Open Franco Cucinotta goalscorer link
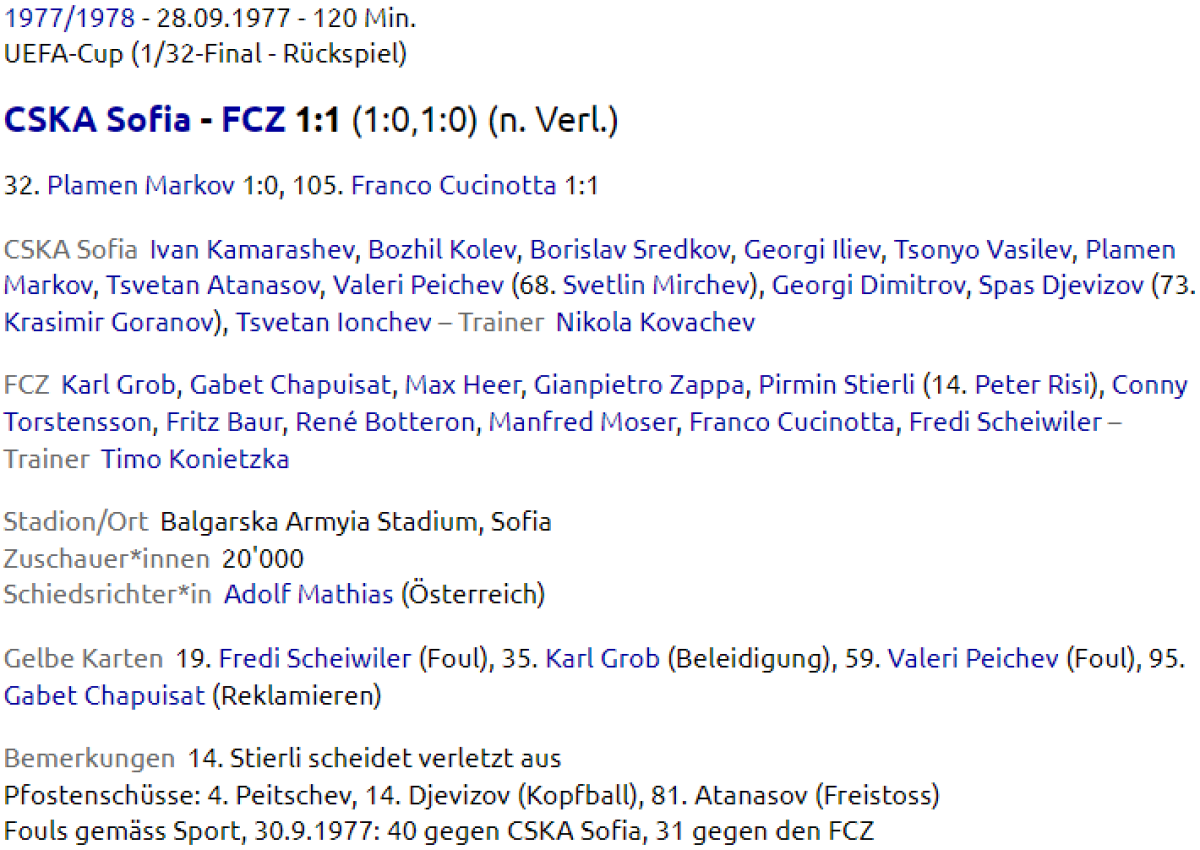Viewport: 1200px width, 850px height. pos(453,186)
